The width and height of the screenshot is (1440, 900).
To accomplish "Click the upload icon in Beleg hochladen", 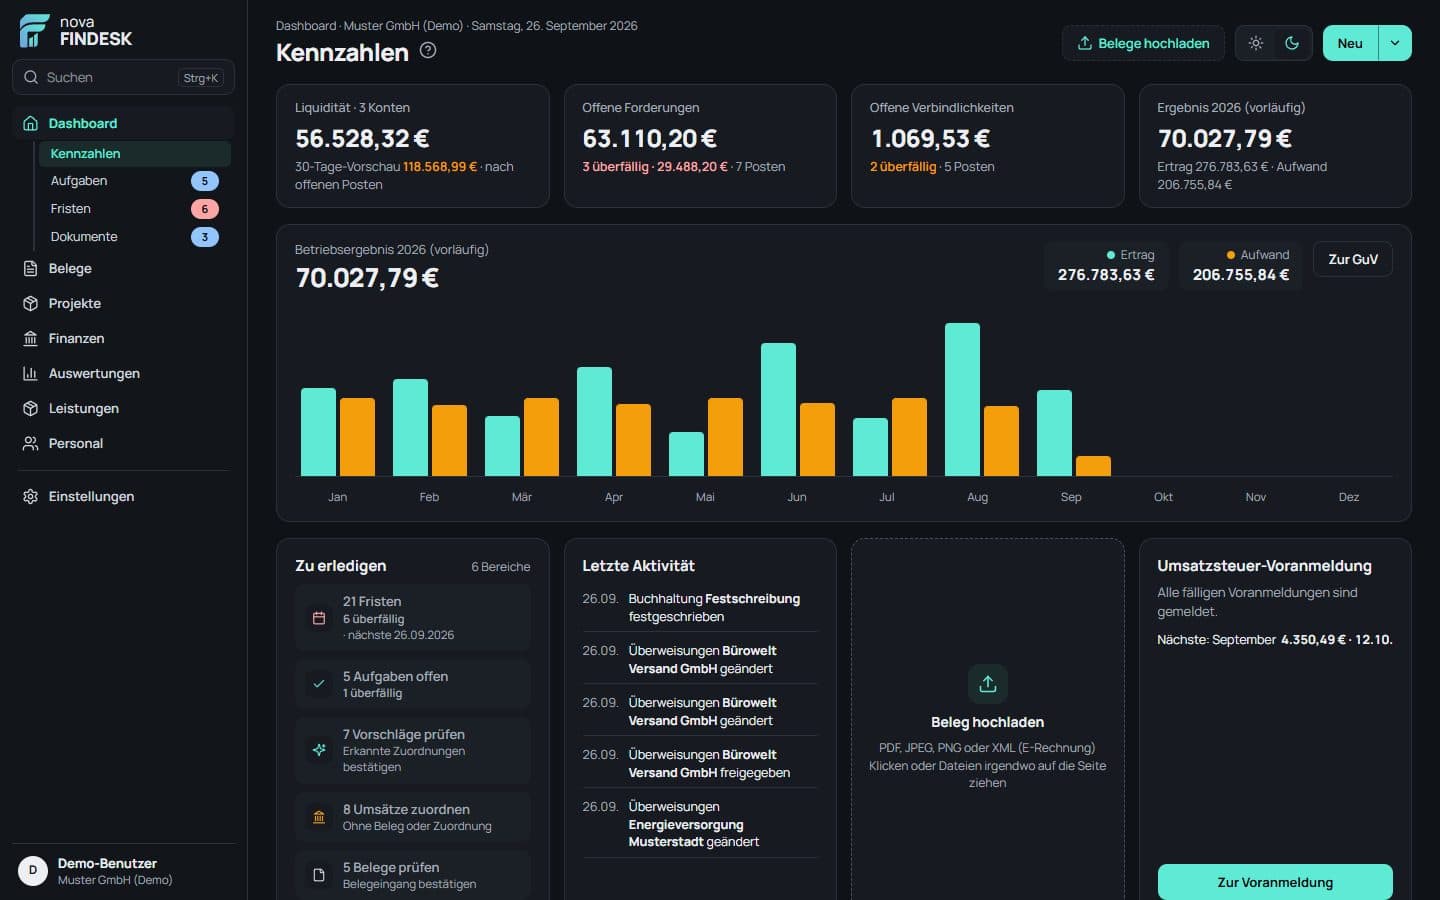I will 987,684.
